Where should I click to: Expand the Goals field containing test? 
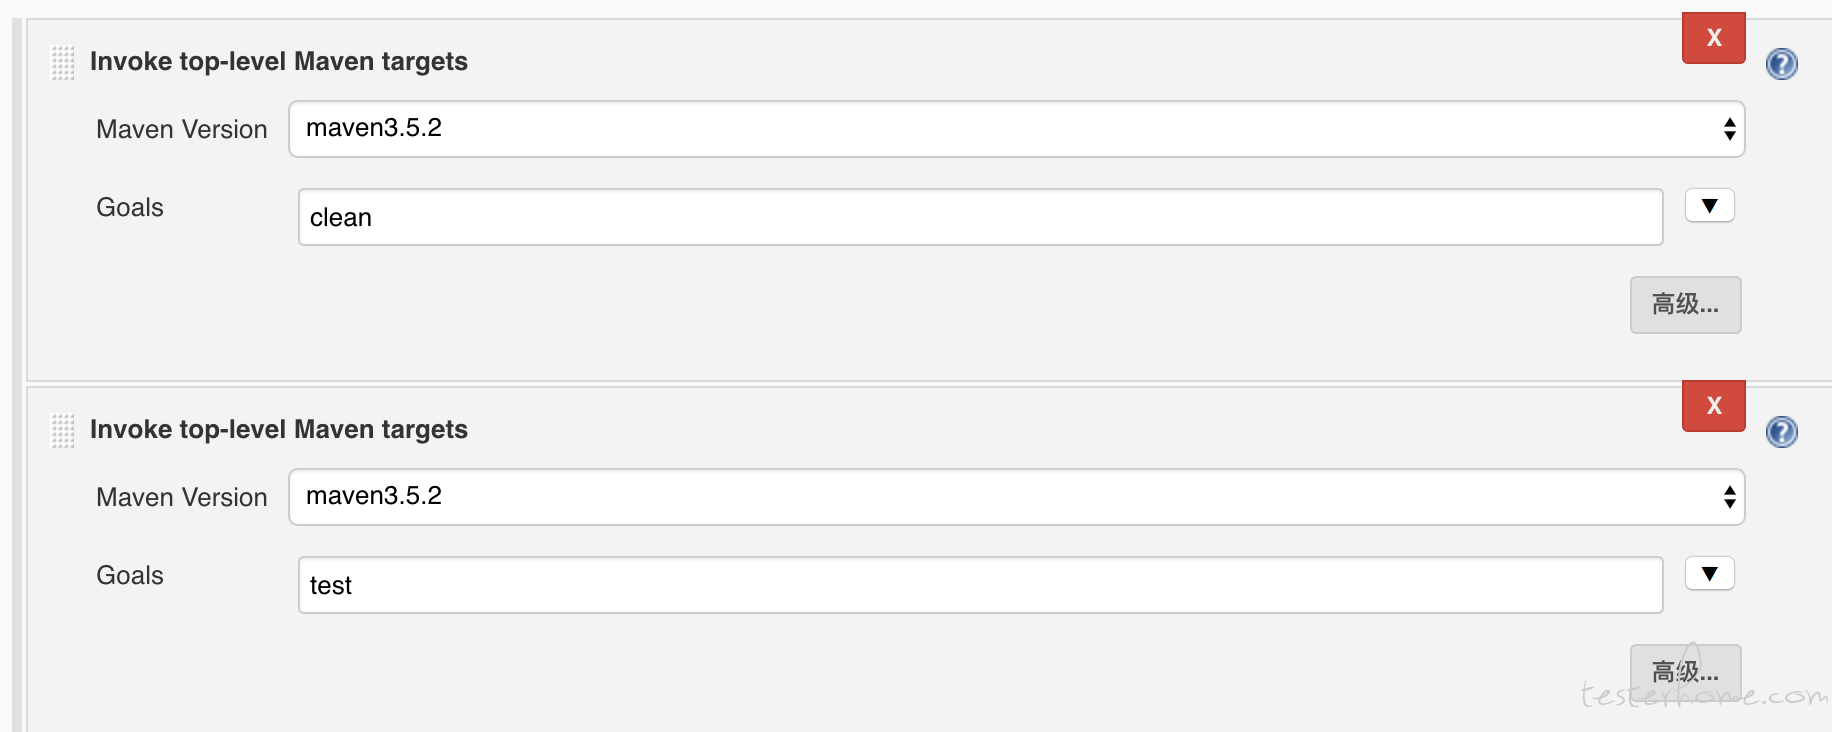[1710, 574]
